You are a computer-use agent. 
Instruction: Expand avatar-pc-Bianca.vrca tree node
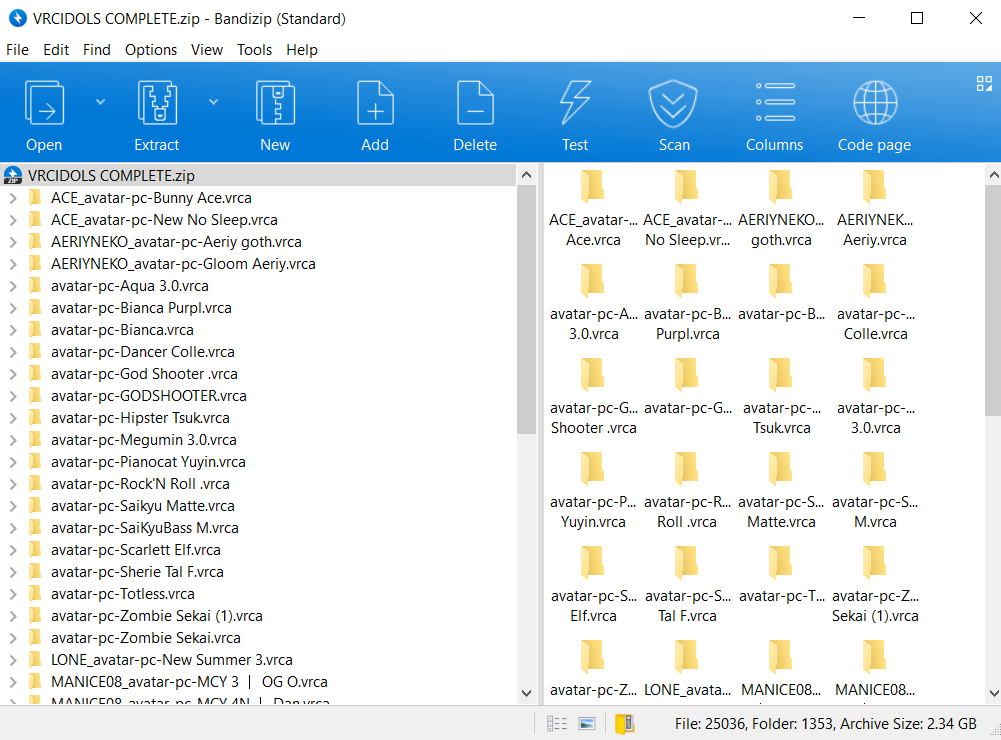point(13,330)
